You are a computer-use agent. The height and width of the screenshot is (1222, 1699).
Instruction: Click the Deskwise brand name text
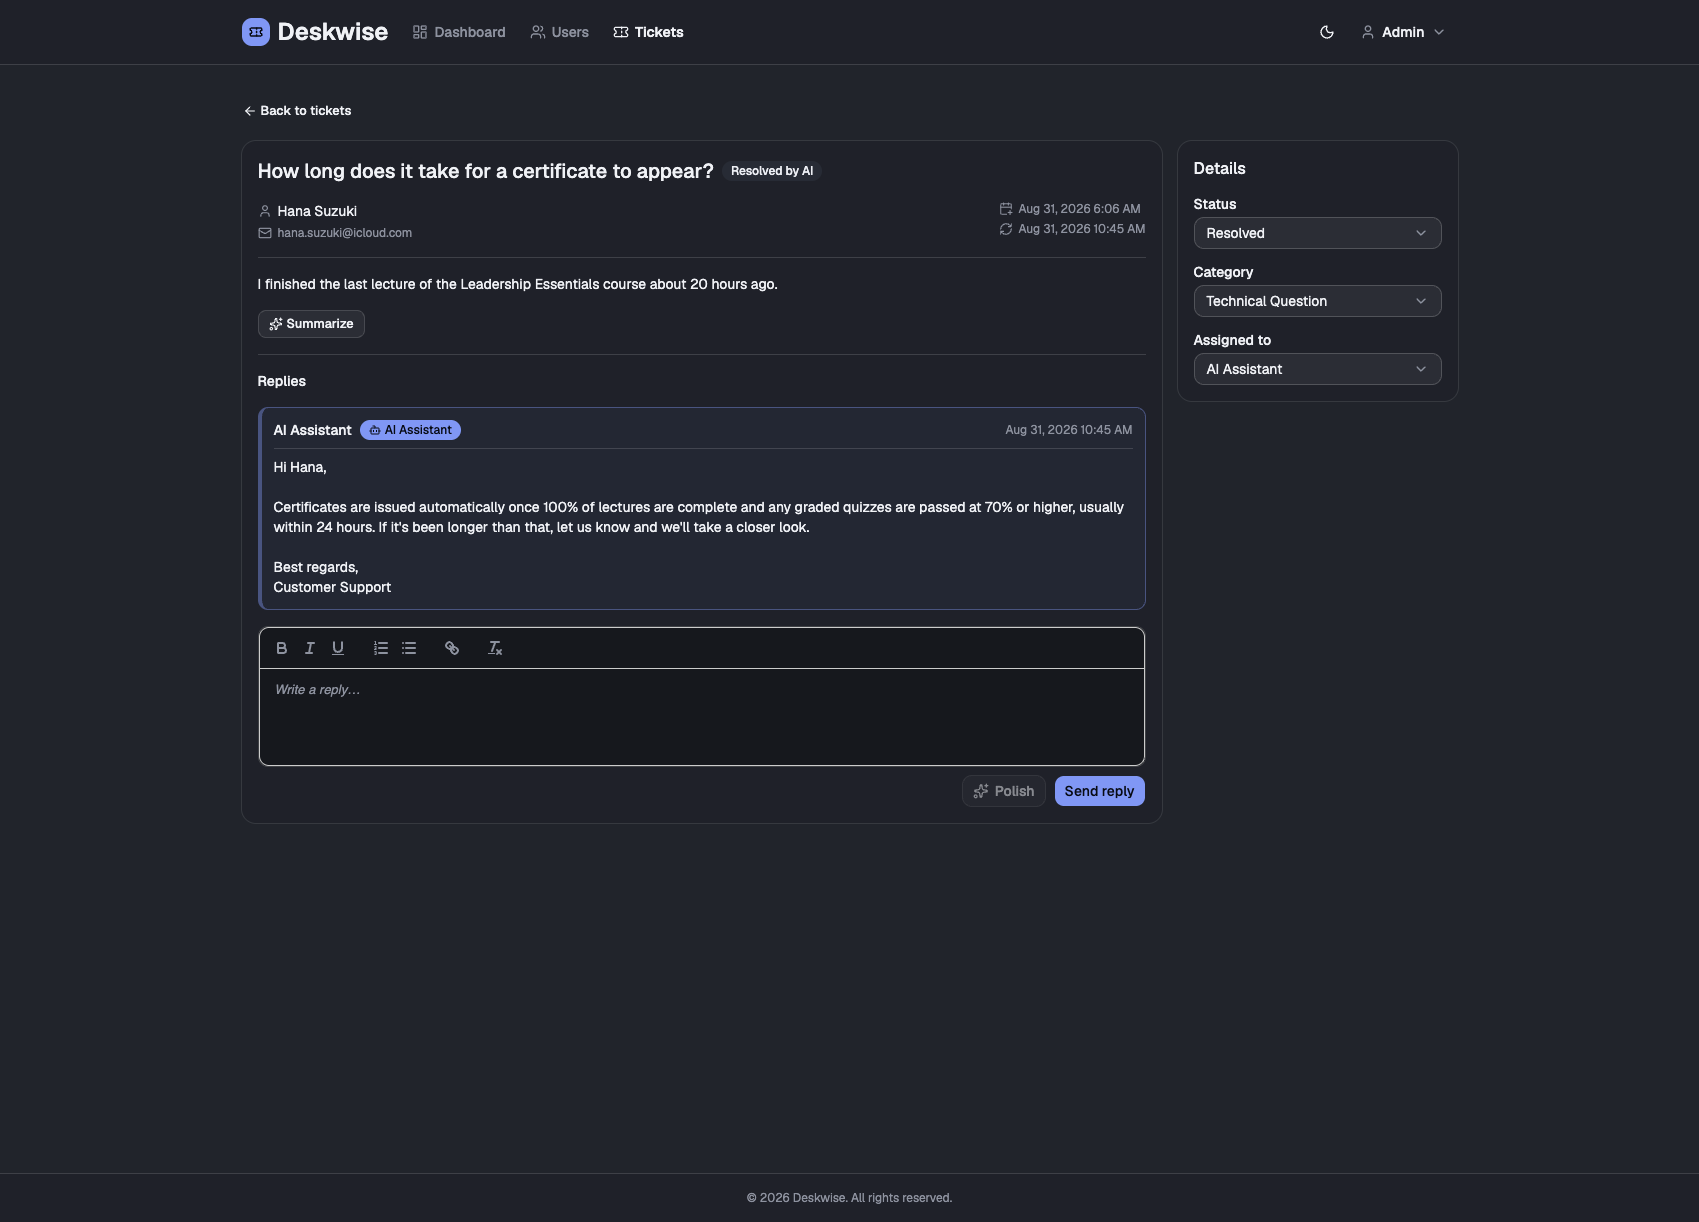tap(332, 32)
